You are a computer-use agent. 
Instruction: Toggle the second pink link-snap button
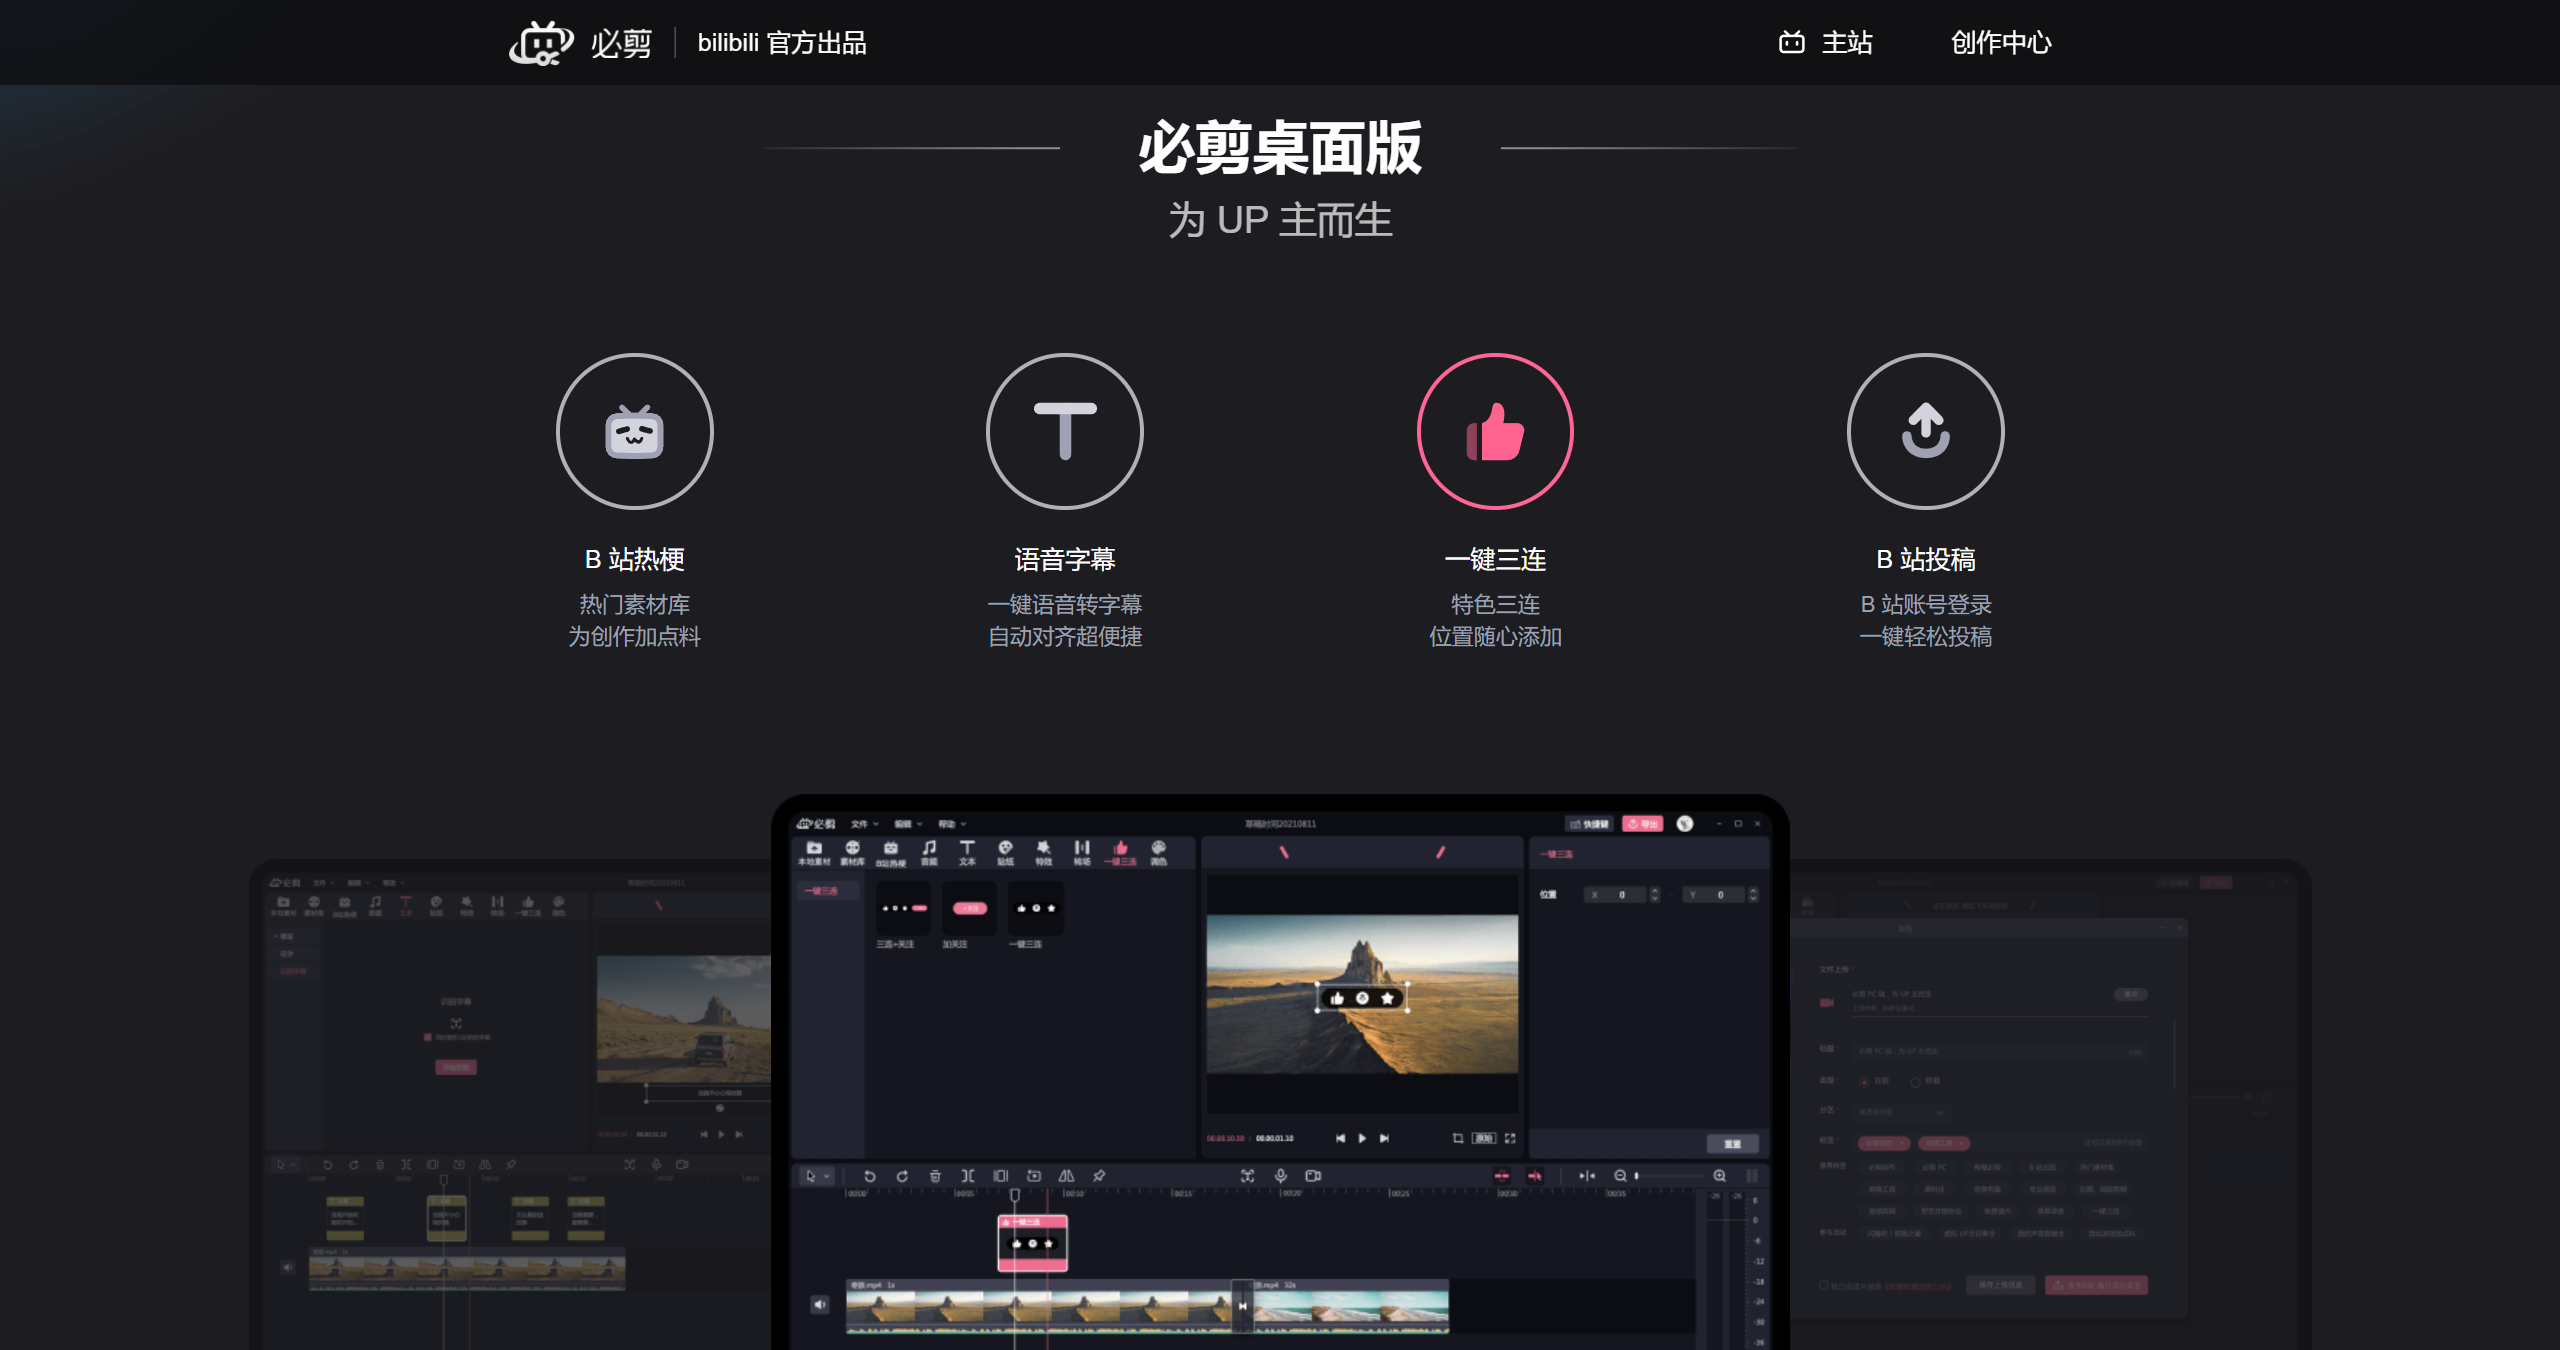tap(1535, 1176)
